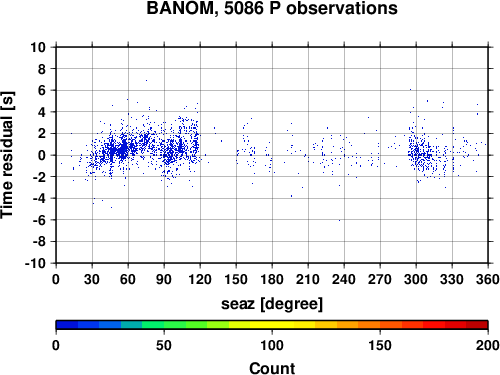Screen dimensions: 500x375
Task: Select the dark red end of colorbar
Action: tap(477, 325)
